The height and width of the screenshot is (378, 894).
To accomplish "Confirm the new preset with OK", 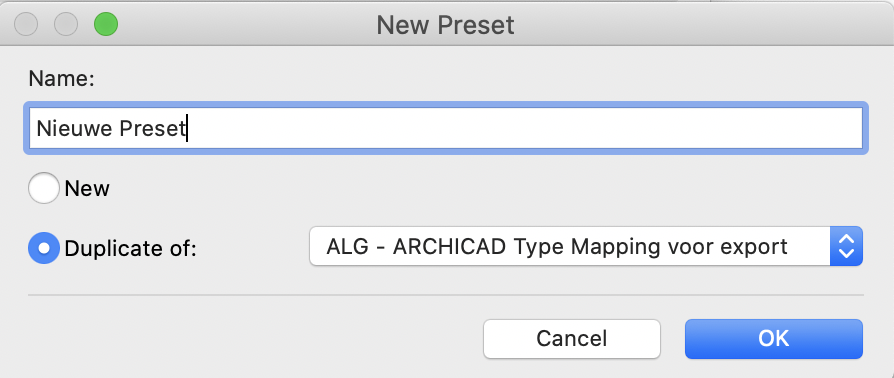I will click(774, 339).
